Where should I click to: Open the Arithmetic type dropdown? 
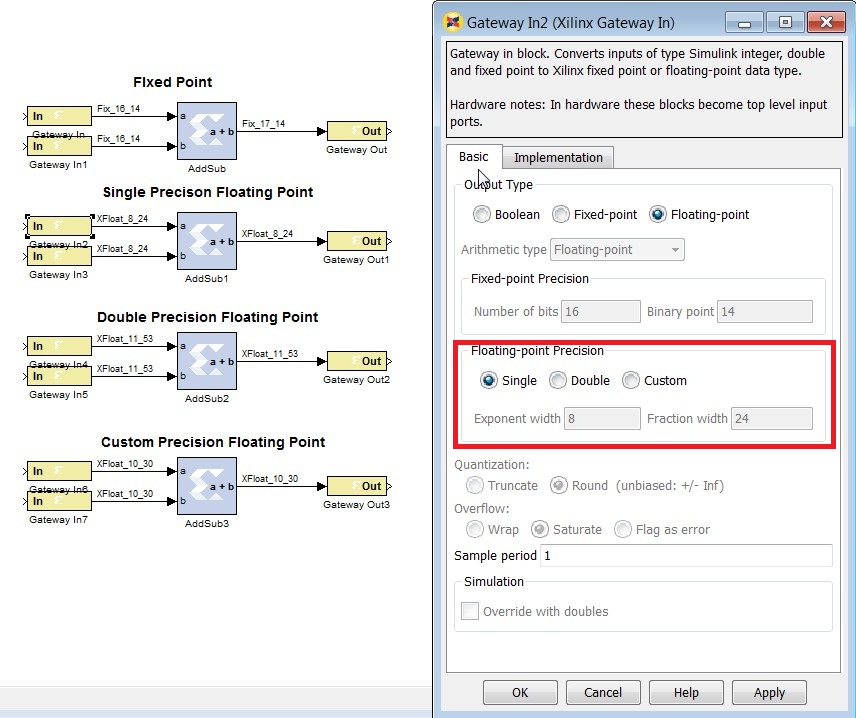tap(617, 250)
